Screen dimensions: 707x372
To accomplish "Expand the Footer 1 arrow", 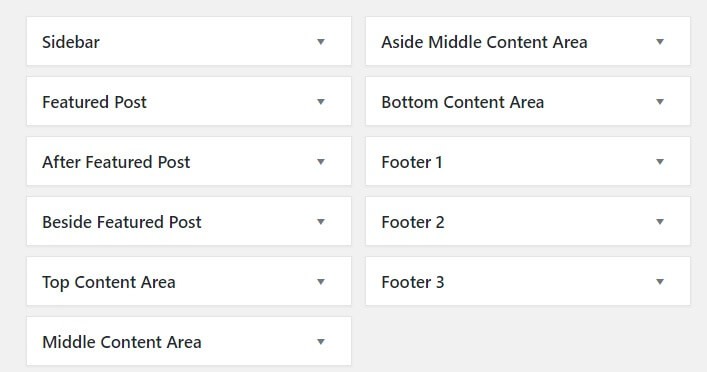I will (660, 162).
